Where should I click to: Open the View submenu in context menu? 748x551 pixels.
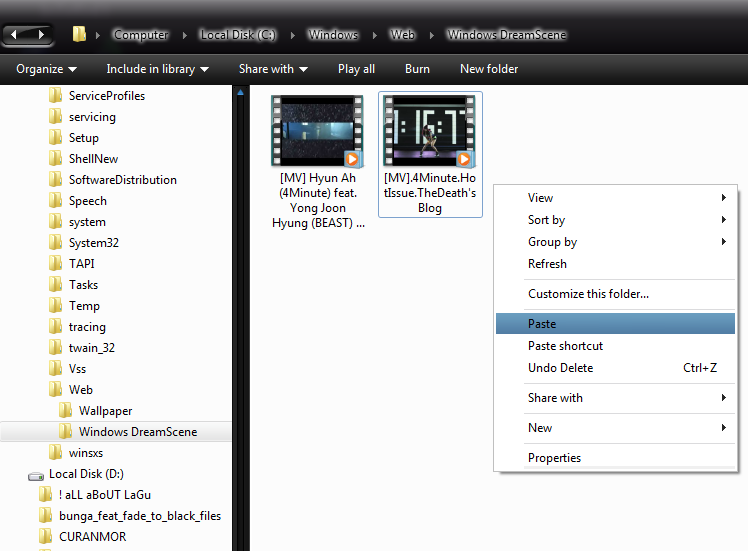[x=541, y=198]
